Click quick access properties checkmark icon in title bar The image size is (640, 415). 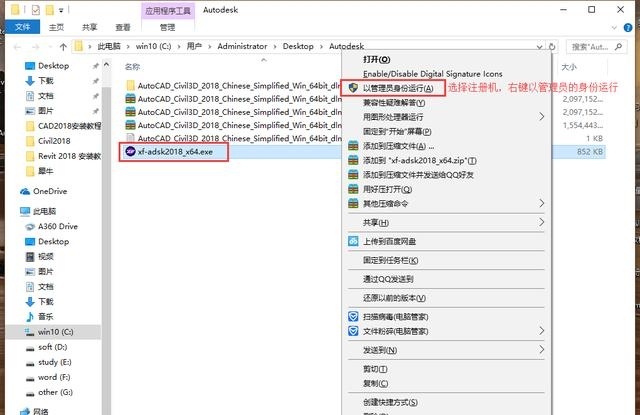pyautogui.click(x=36, y=10)
